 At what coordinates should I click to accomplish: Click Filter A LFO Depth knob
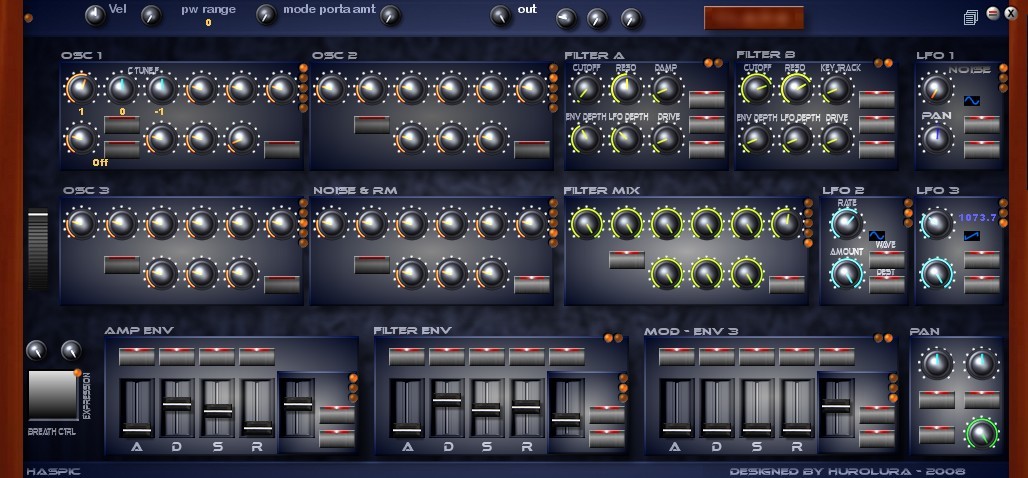coord(626,139)
